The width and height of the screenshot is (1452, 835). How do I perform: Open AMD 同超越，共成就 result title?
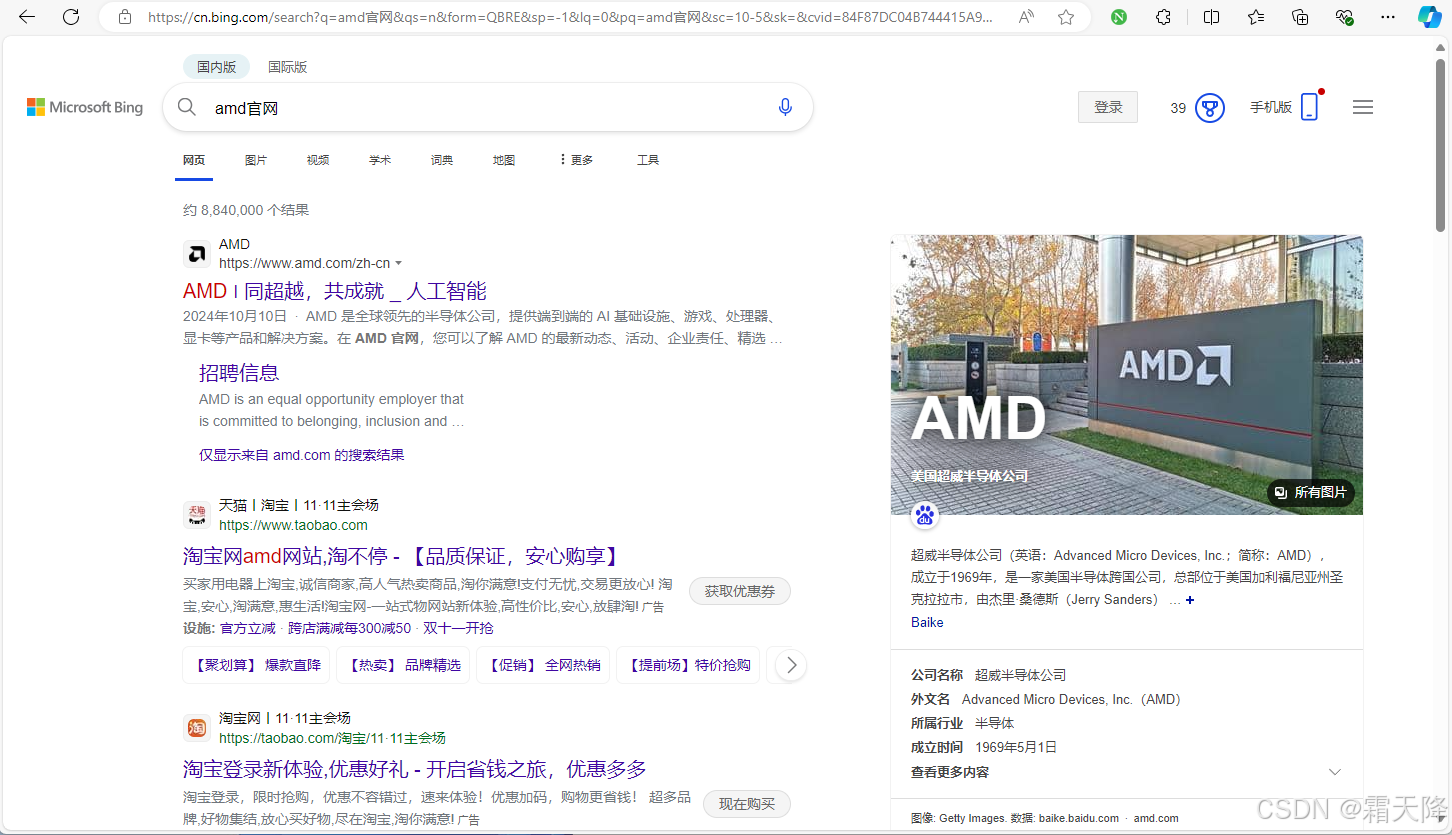click(x=335, y=291)
